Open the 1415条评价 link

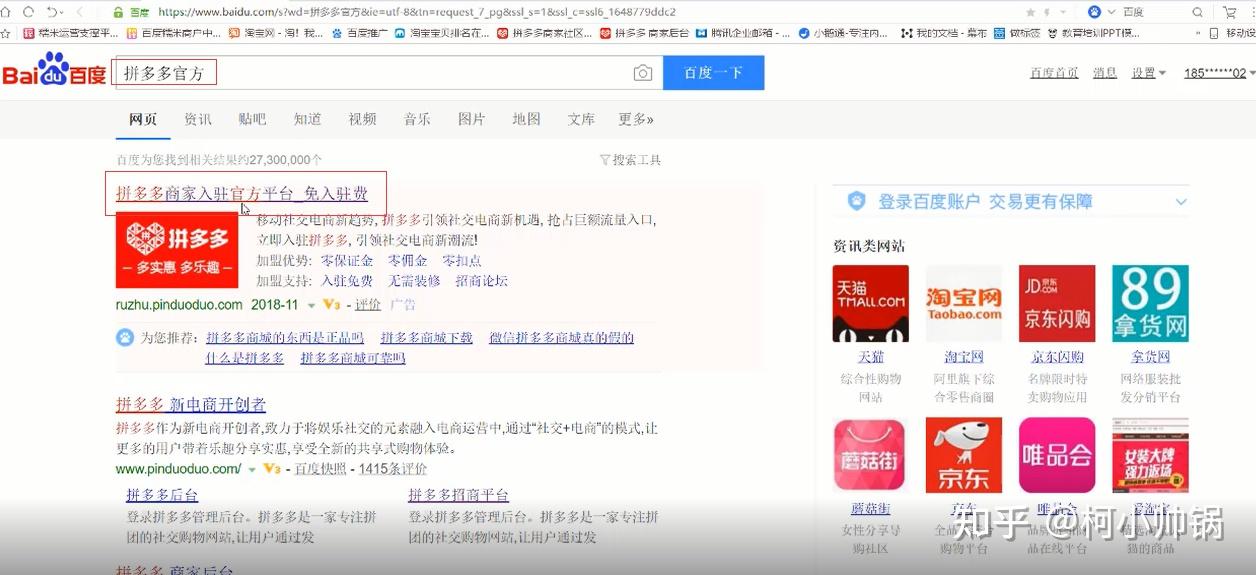393,468
